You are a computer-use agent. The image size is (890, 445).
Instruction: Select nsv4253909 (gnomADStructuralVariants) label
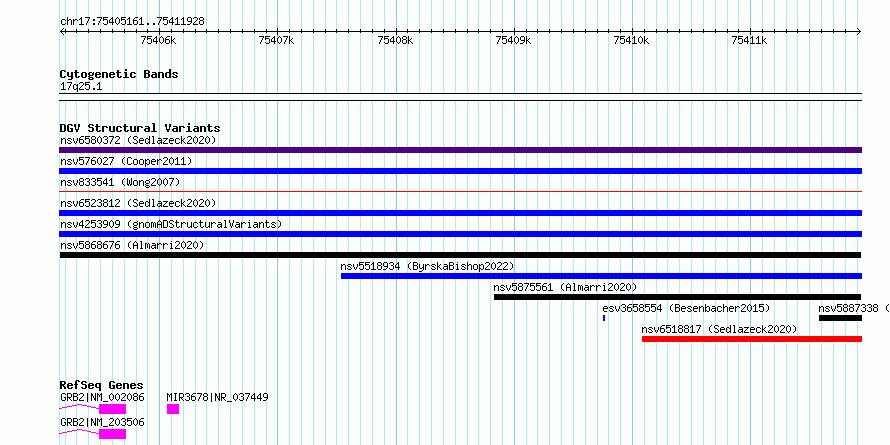click(171, 224)
